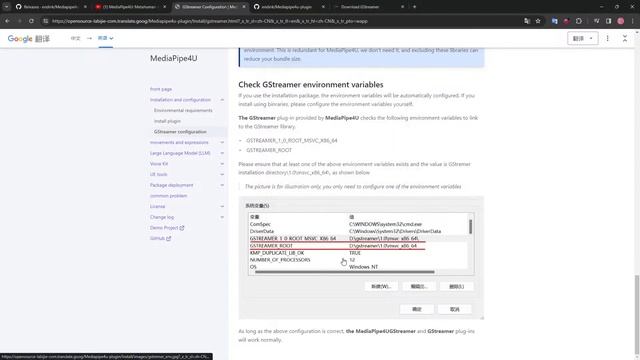
Task: Open Demo Project external link
Action: tap(167, 228)
